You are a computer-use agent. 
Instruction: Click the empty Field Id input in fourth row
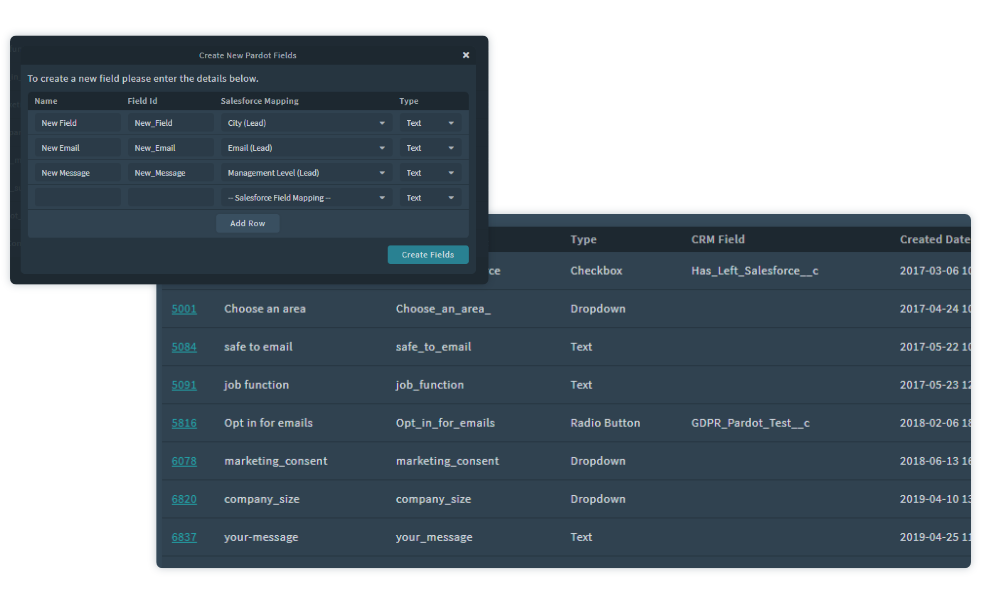pyautogui.click(x=171, y=198)
